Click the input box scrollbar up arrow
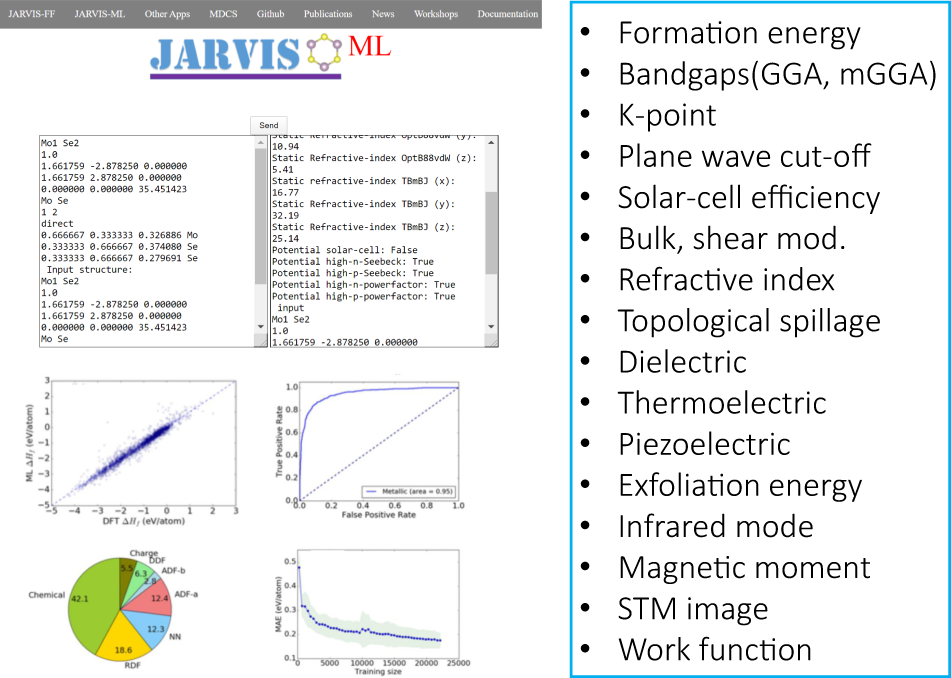 (261, 143)
